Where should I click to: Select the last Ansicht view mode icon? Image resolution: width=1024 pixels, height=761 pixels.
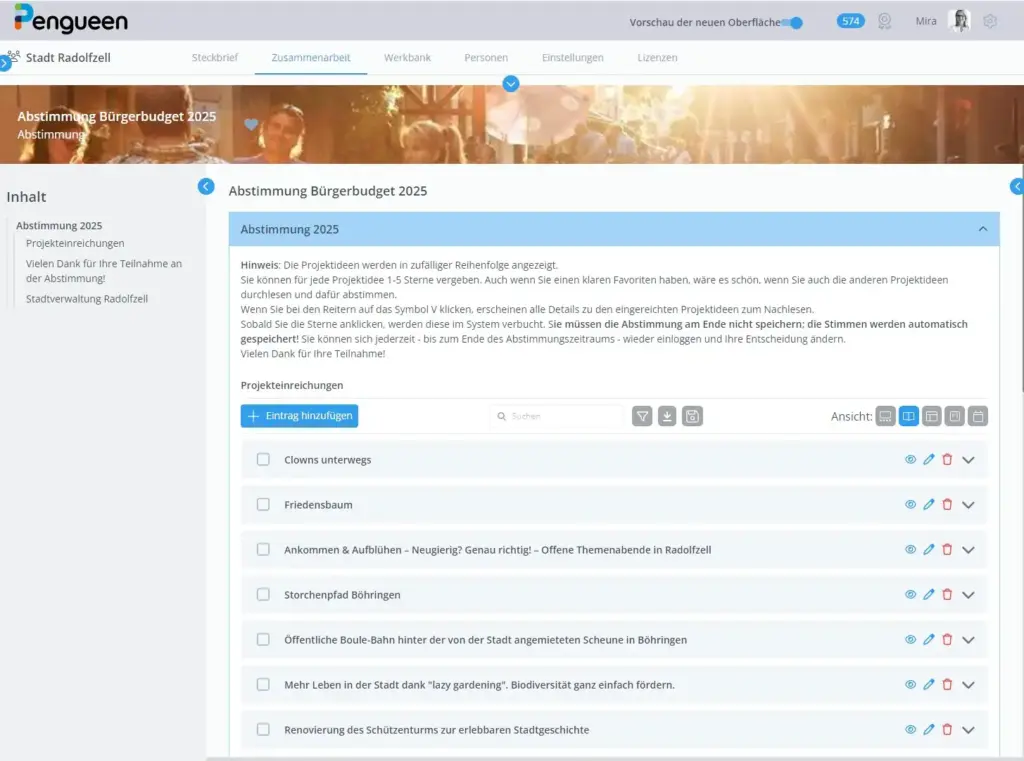[x=977, y=416]
